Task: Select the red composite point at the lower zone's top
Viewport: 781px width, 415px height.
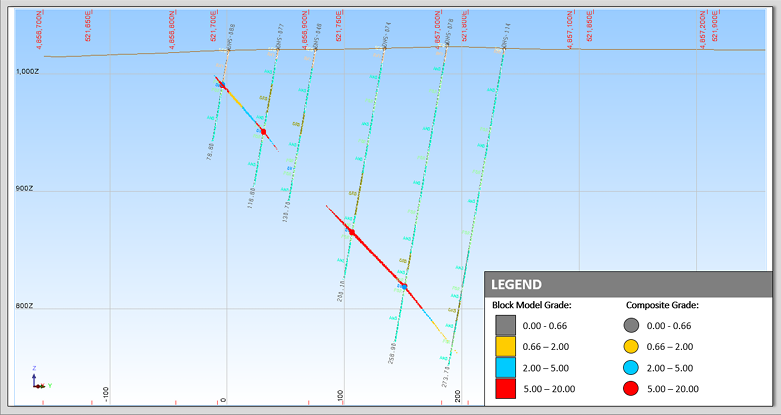Action: click(351, 232)
